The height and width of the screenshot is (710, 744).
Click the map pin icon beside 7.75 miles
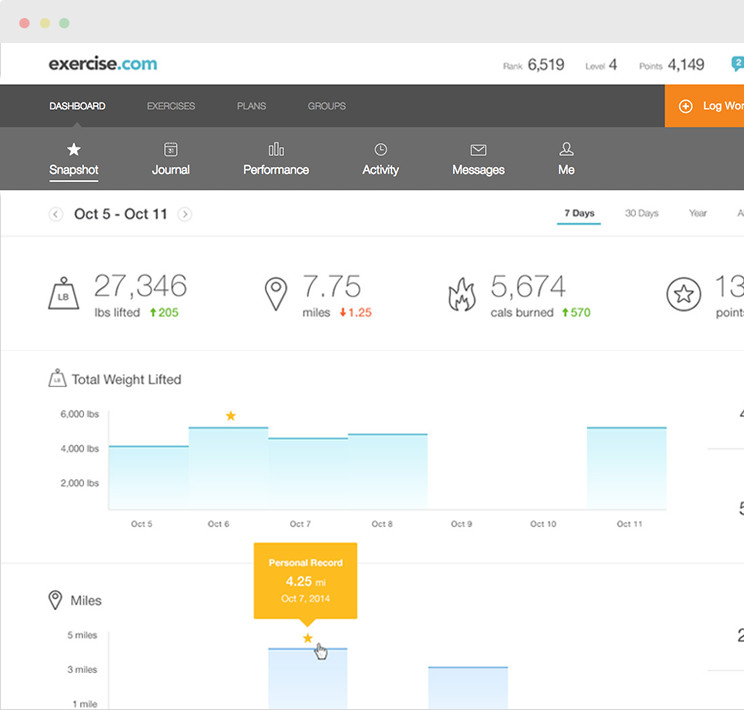276,294
